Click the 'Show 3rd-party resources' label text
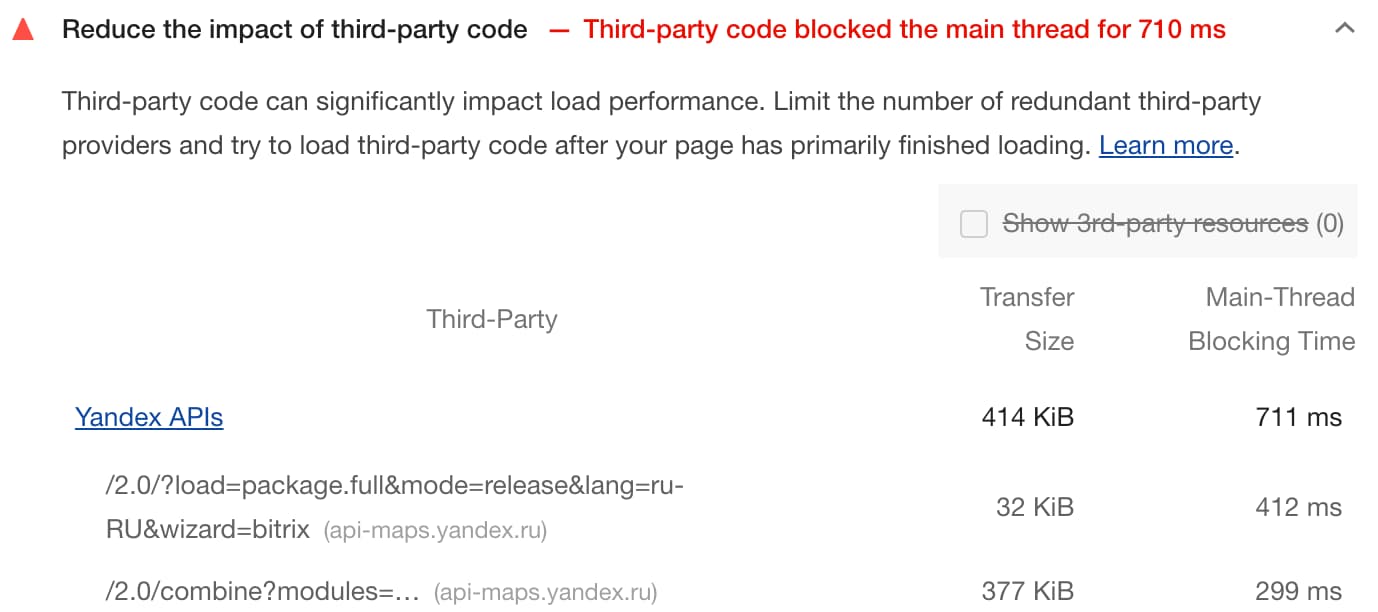 pyautogui.click(x=1155, y=224)
